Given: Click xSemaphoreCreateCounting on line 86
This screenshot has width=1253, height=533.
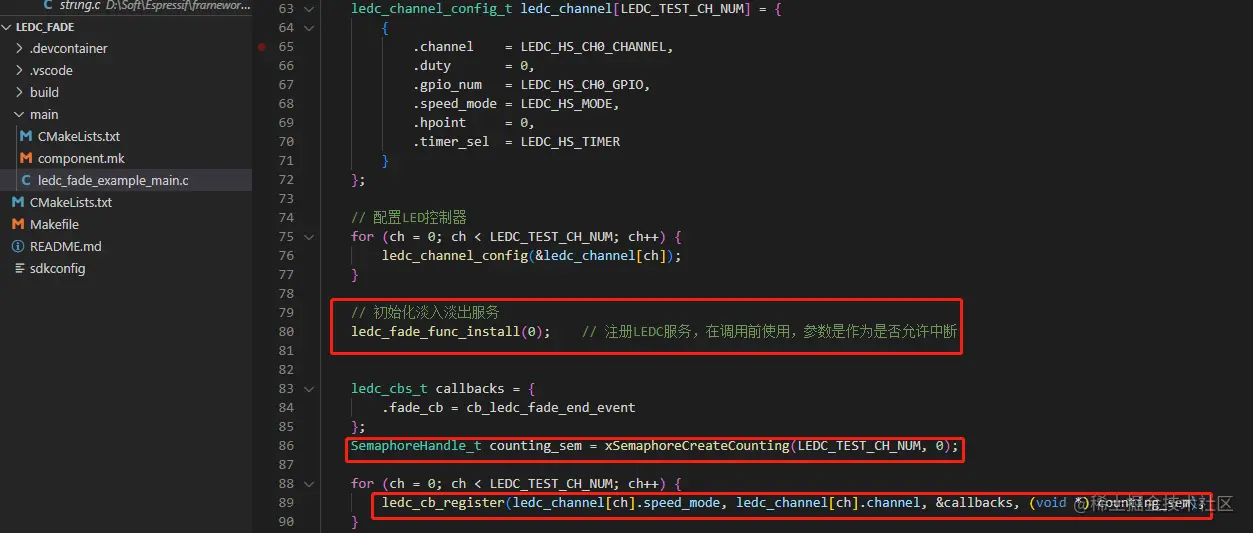Looking at the screenshot, I should pyautogui.click(x=697, y=445).
